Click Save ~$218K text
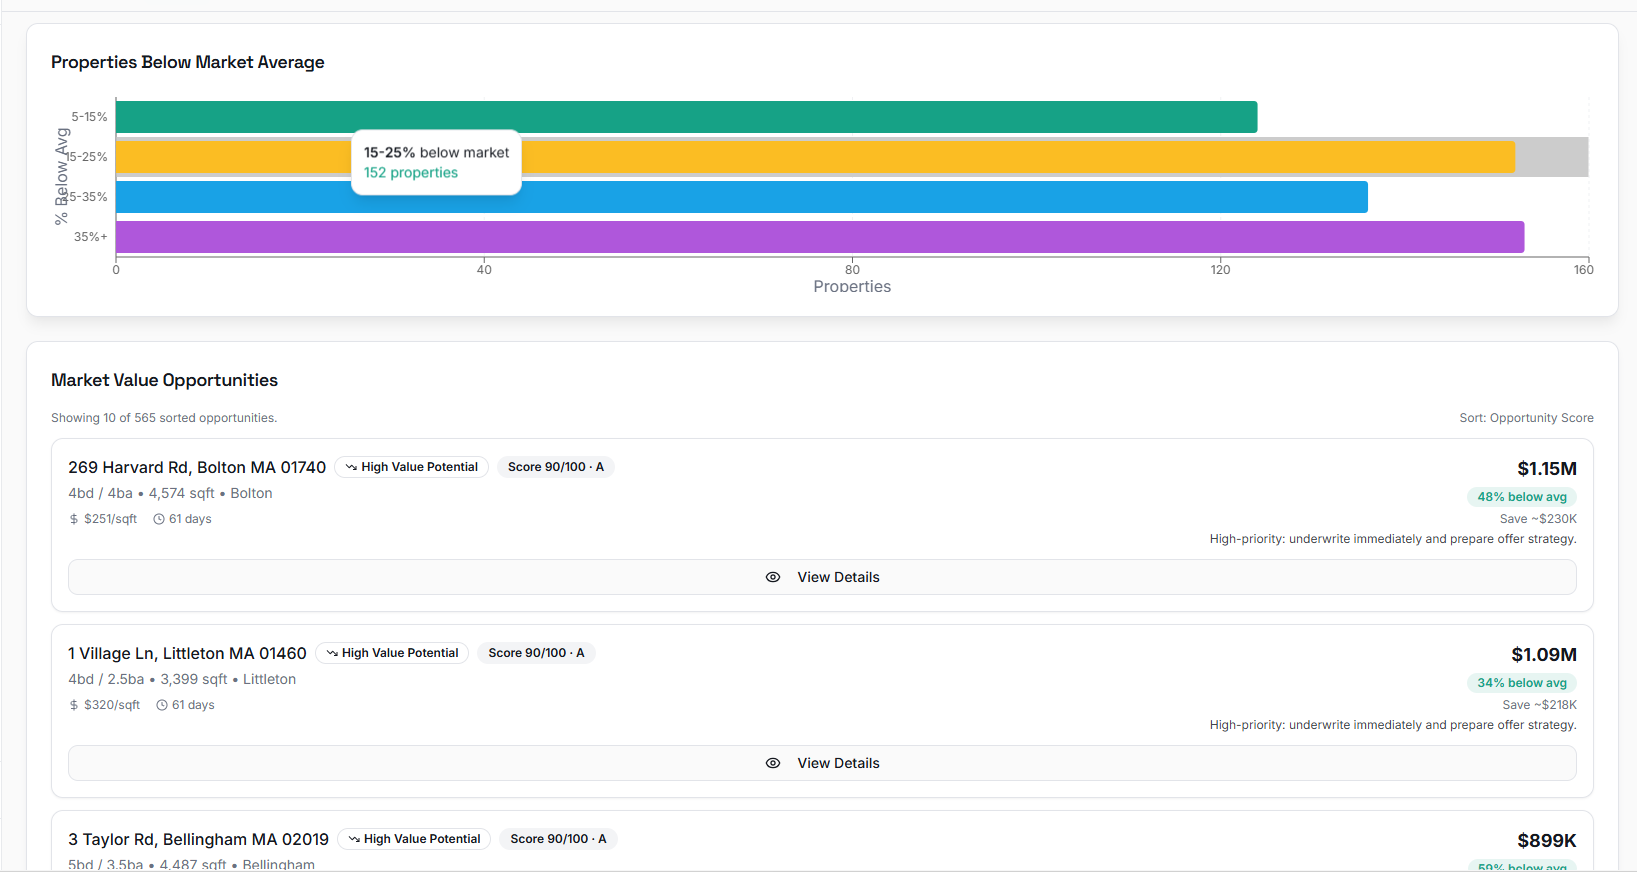 (x=1539, y=705)
